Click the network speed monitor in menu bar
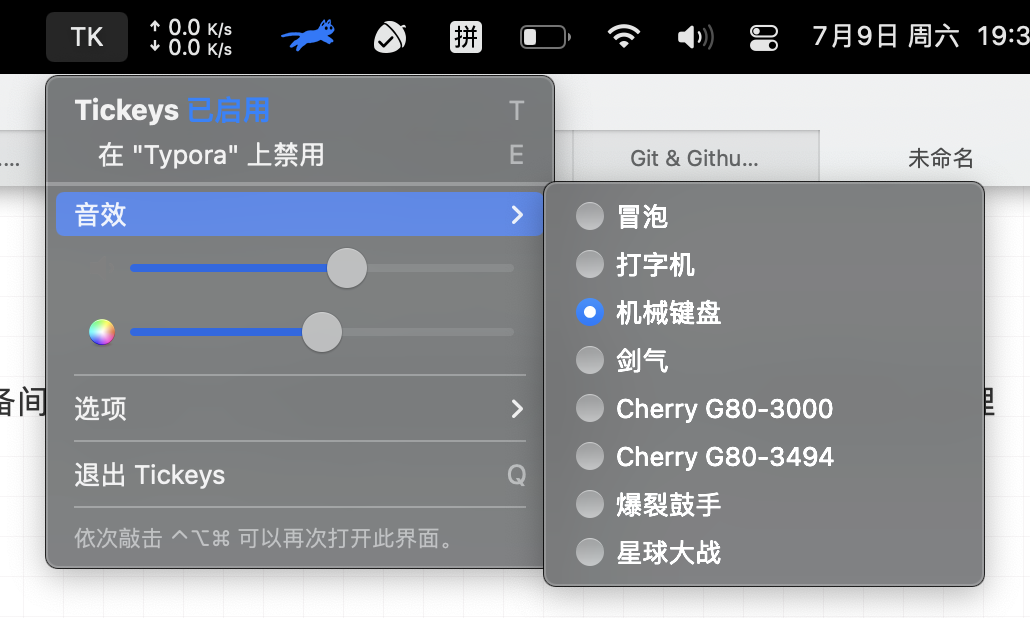This screenshot has height=618, width=1030. point(190,37)
